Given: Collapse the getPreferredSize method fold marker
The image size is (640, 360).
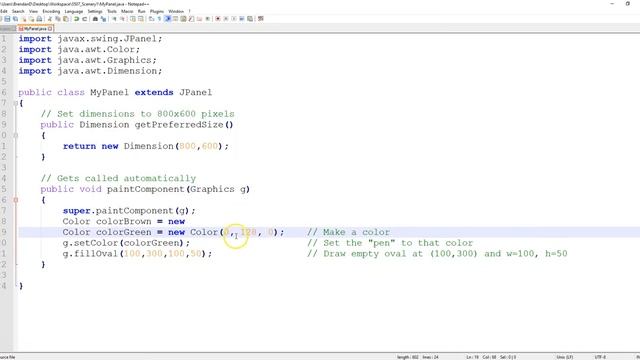Looking at the screenshot, I should click(16, 135).
